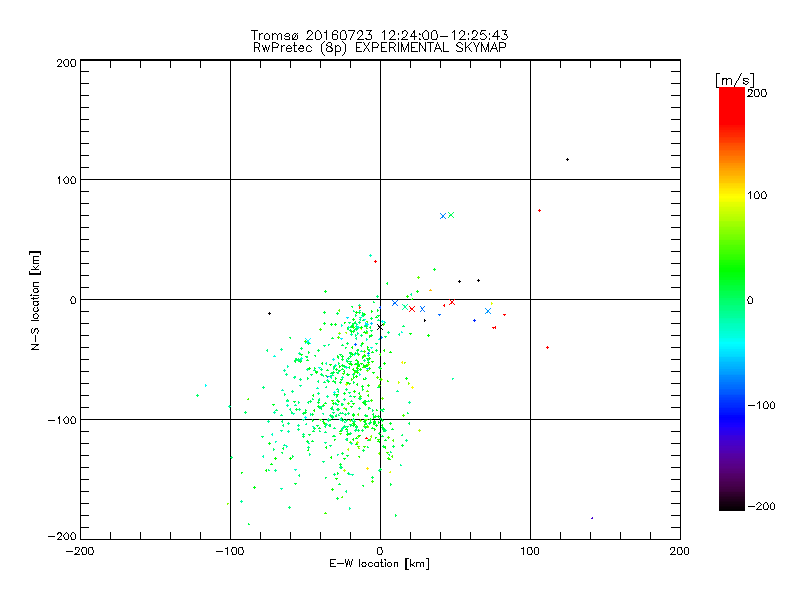Click the green cross marker near north 70 km

pyautogui.click(x=451, y=215)
